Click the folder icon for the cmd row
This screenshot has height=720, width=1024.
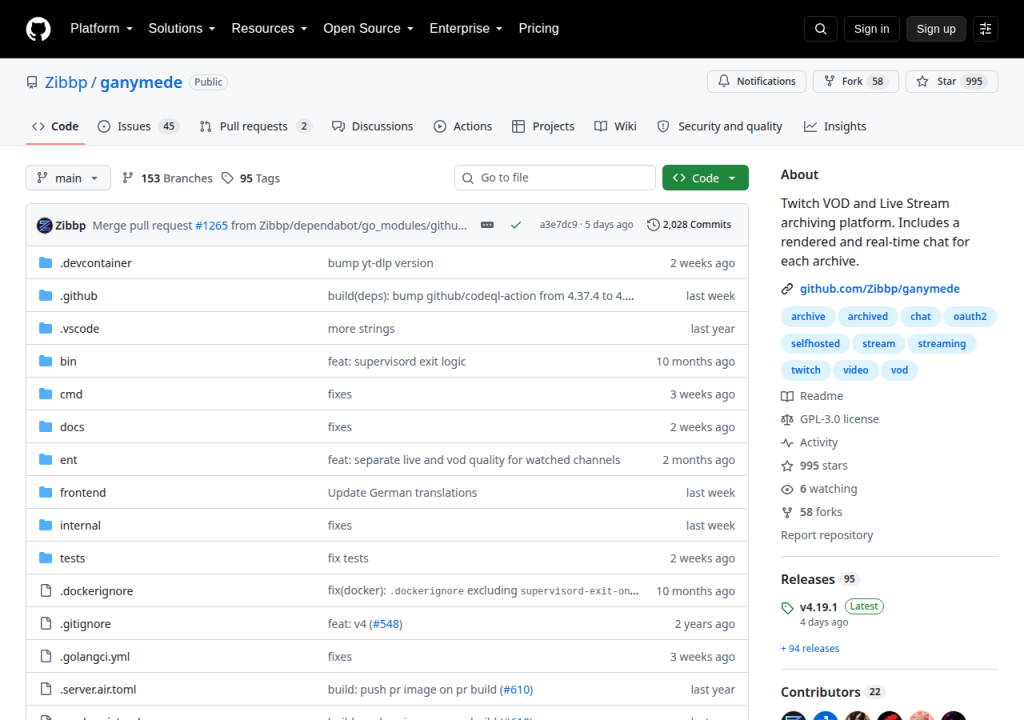tap(45, 394)
